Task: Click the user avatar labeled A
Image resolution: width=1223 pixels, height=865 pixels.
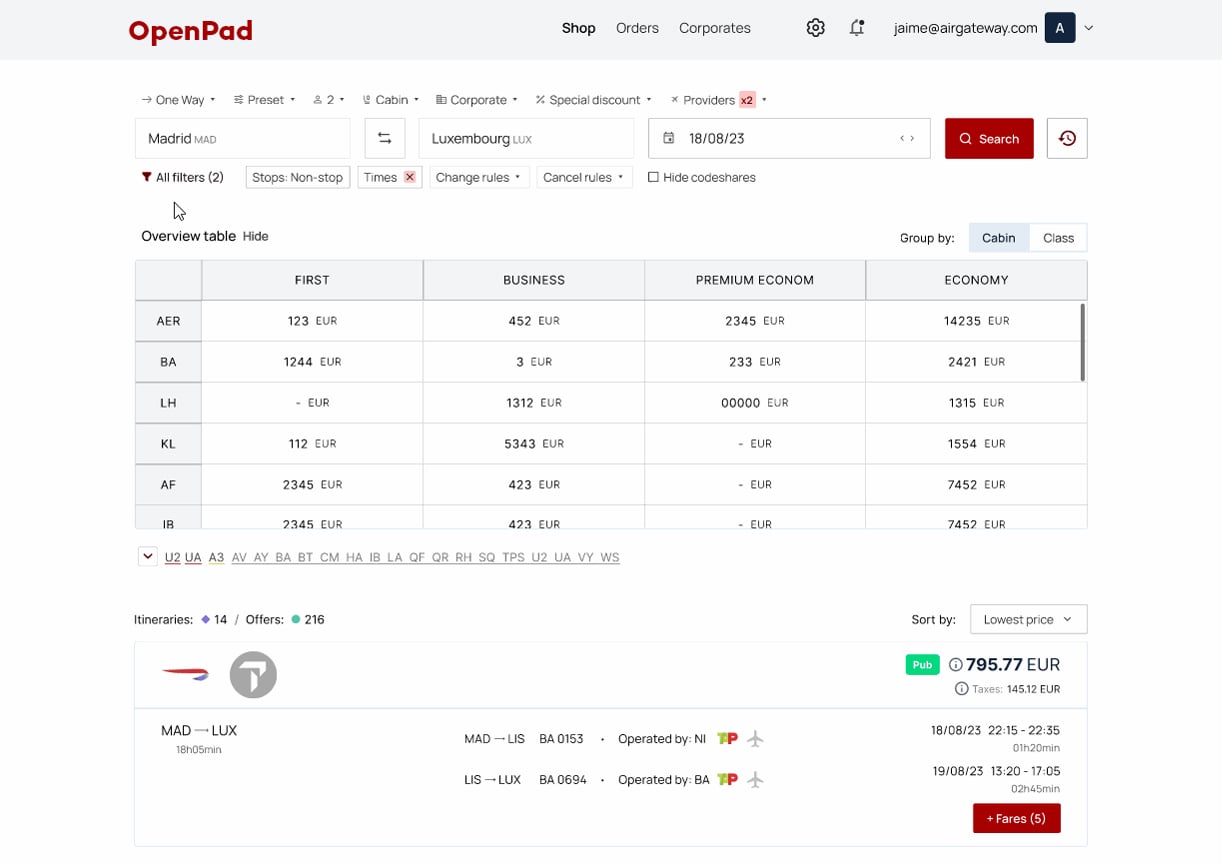Action: point(1060,28)
